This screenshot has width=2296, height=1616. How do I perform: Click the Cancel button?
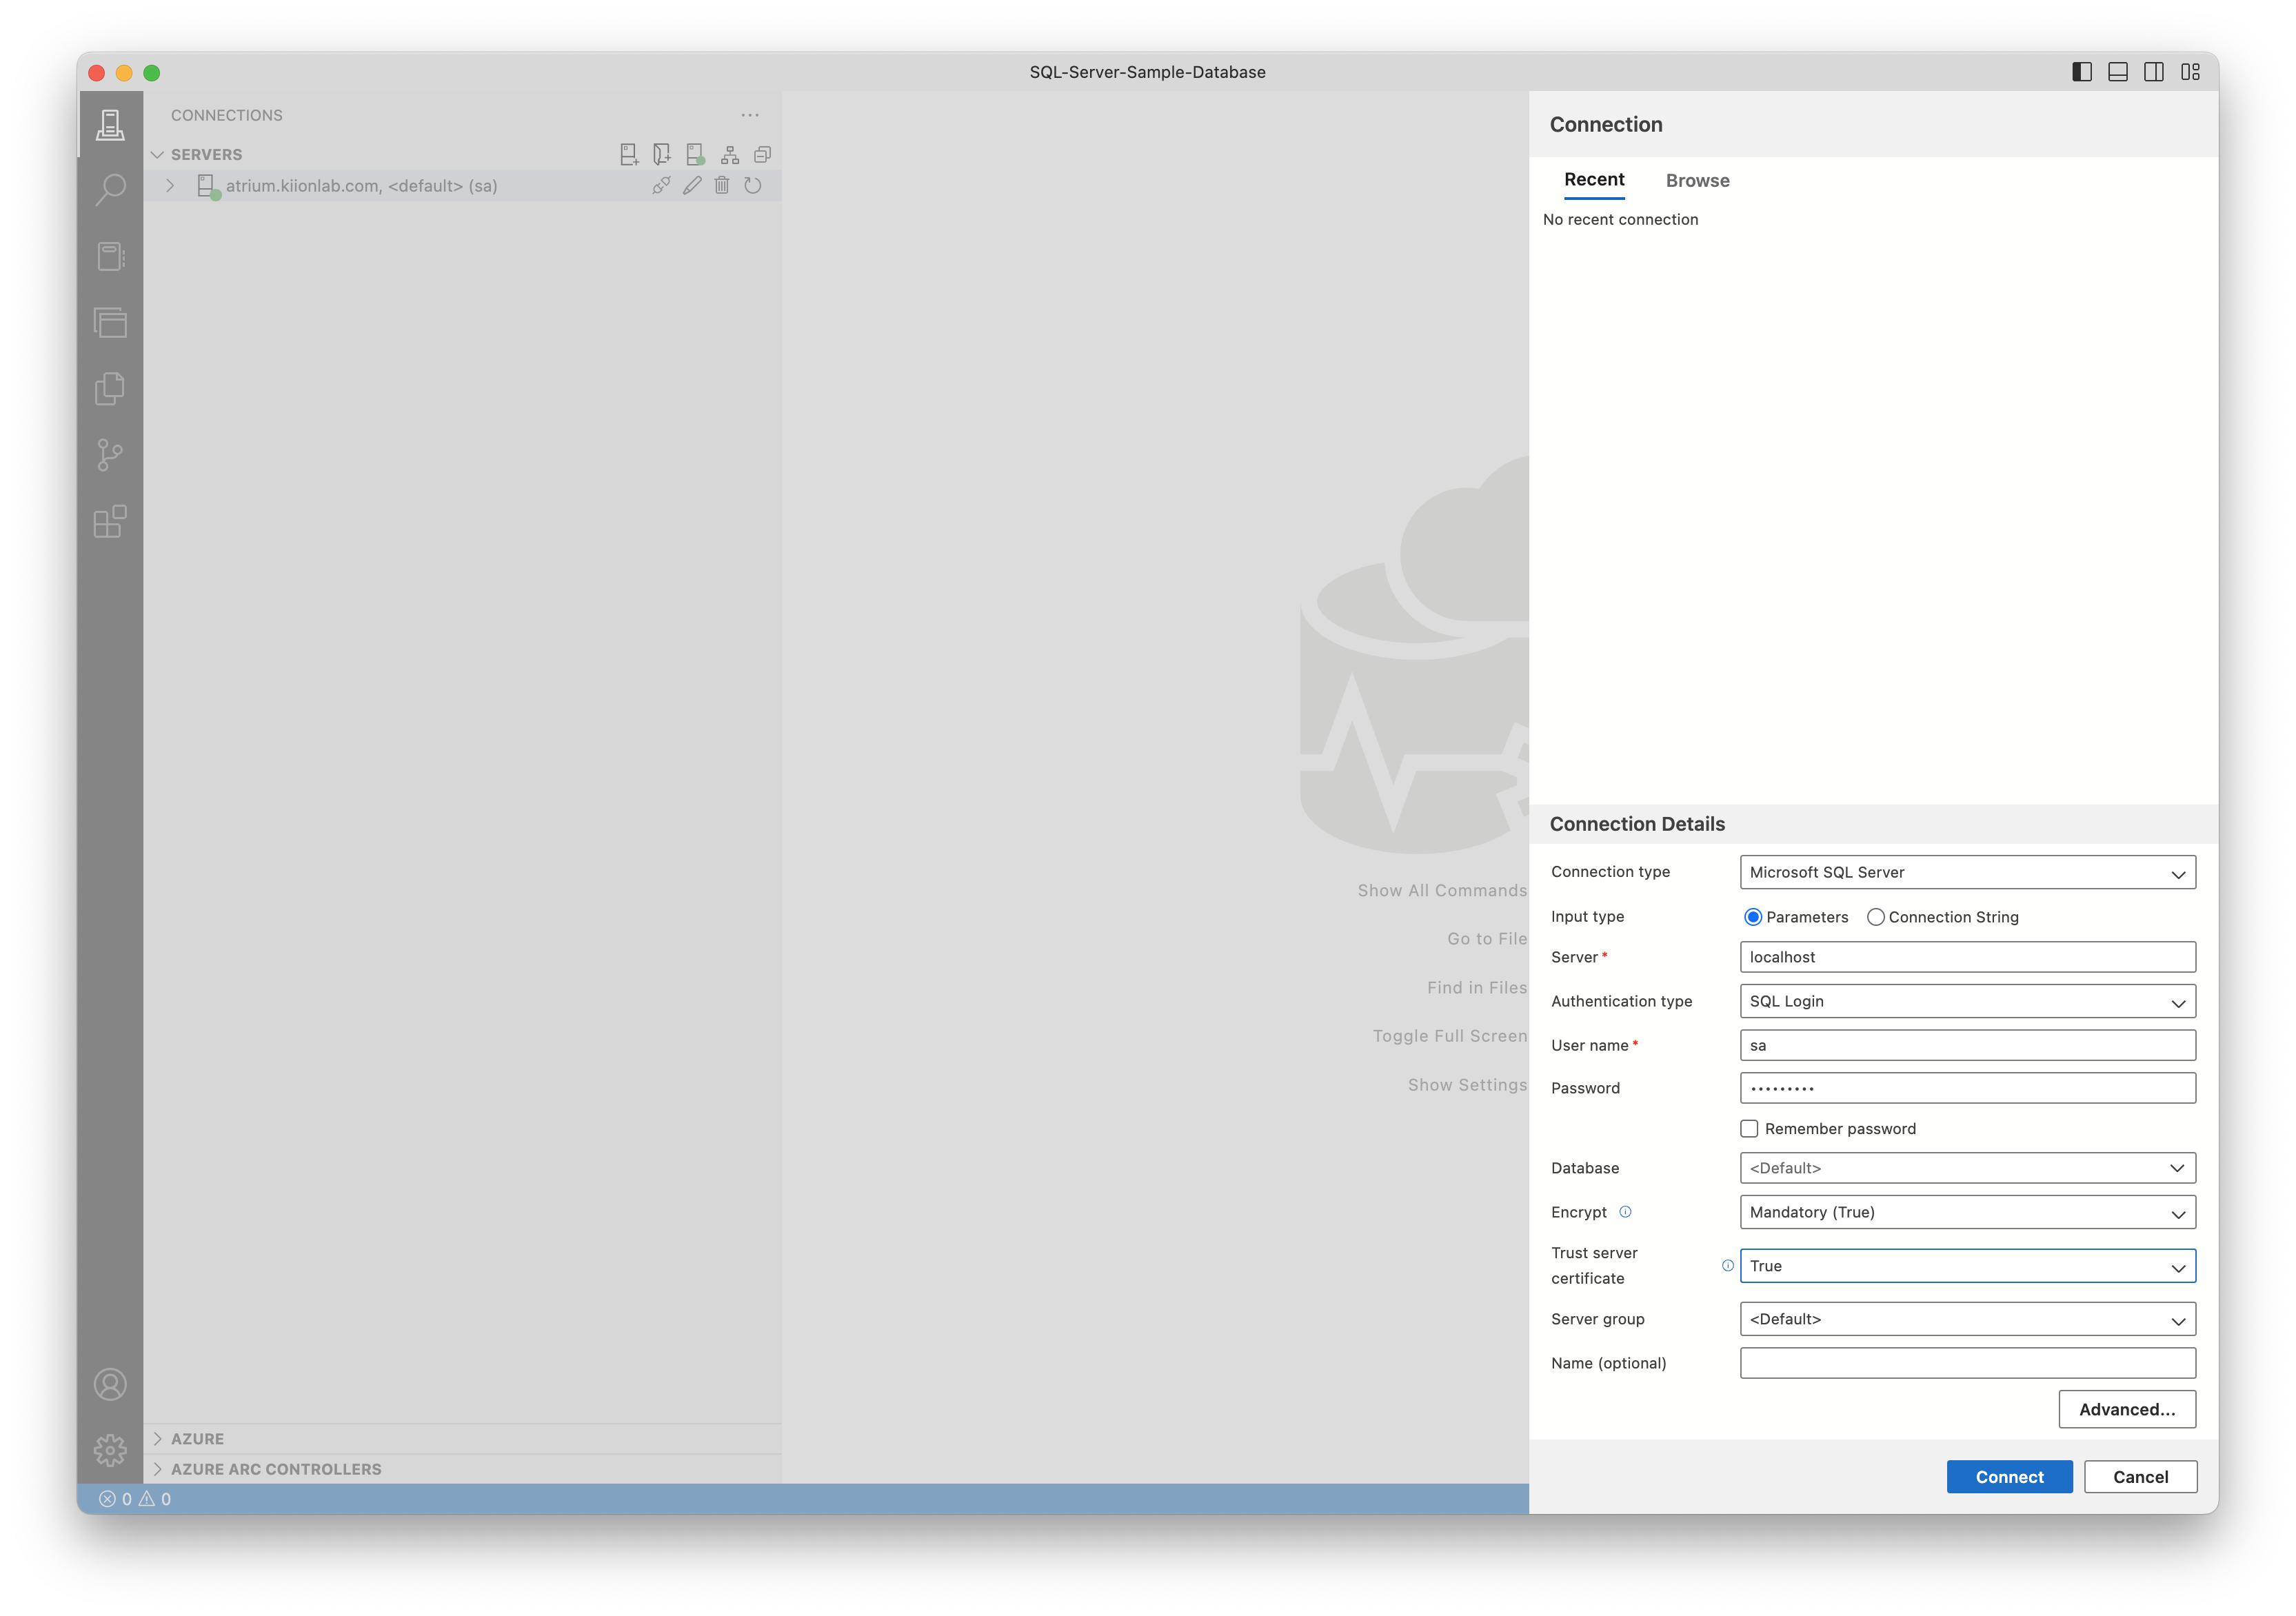[x=2140, y=1476]
